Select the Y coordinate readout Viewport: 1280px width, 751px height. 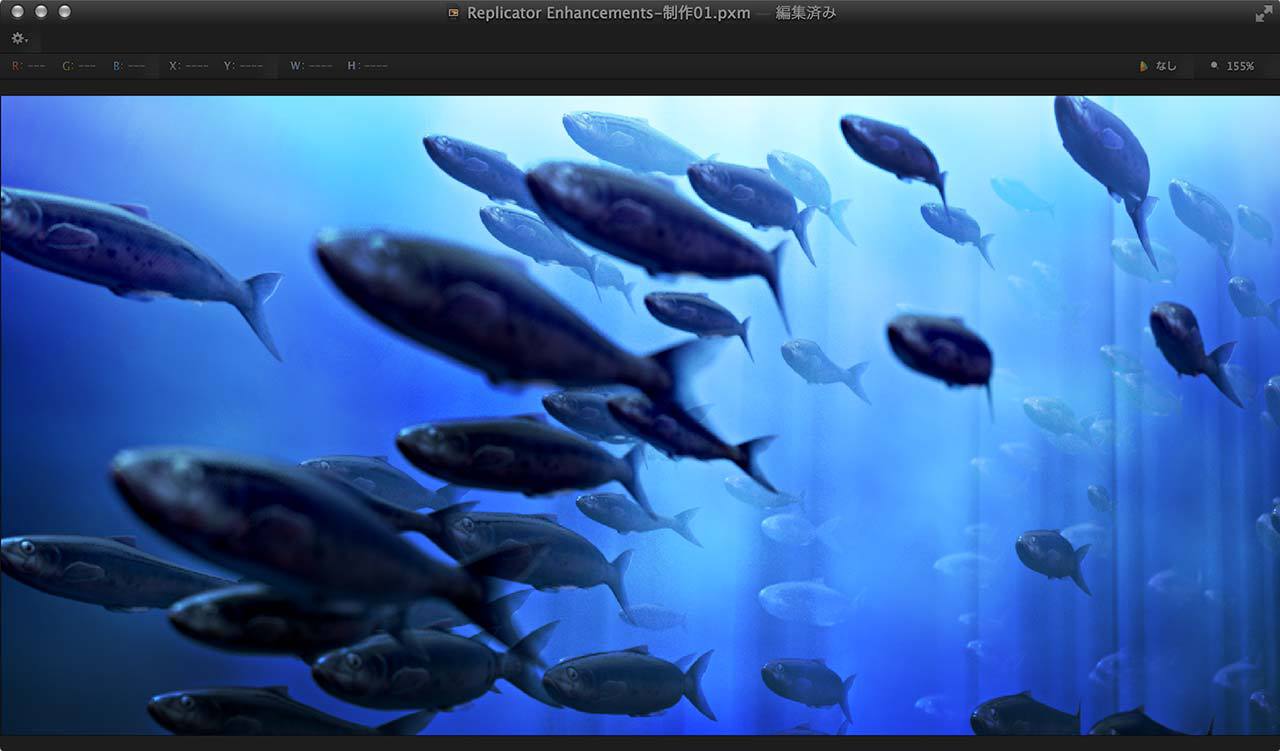243,66
